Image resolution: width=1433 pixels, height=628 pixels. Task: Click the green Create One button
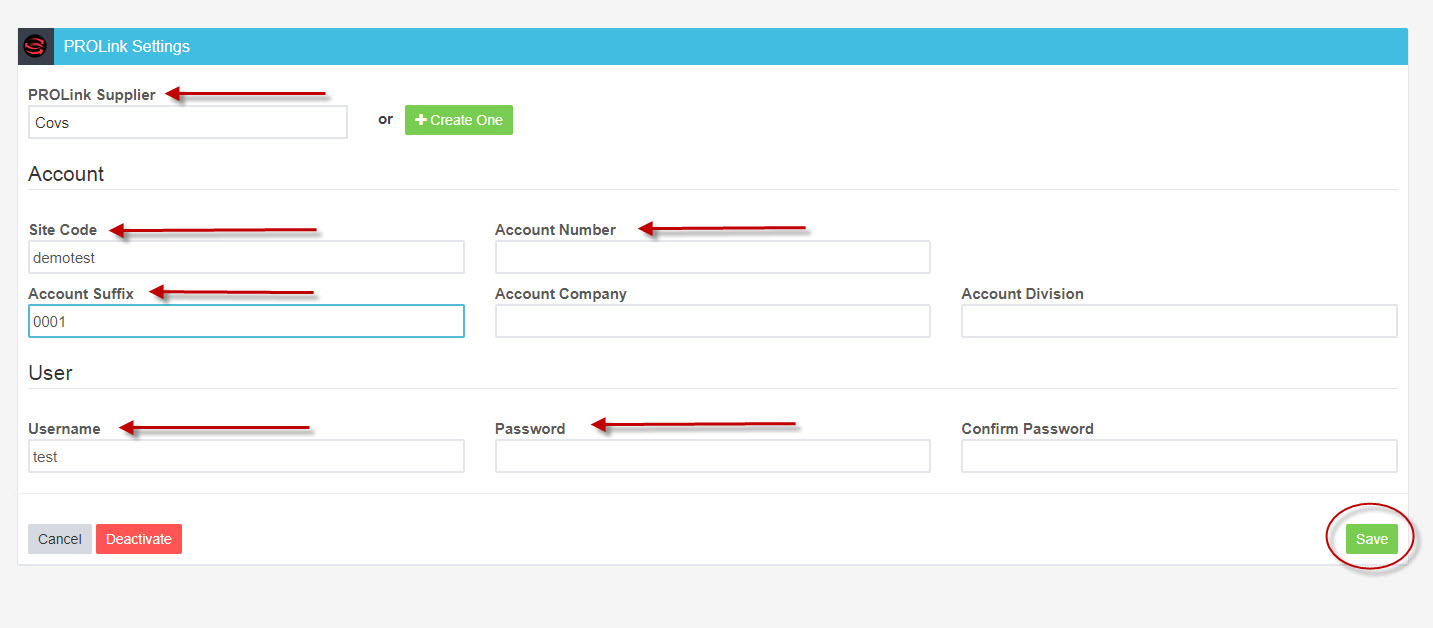(459, 120)
